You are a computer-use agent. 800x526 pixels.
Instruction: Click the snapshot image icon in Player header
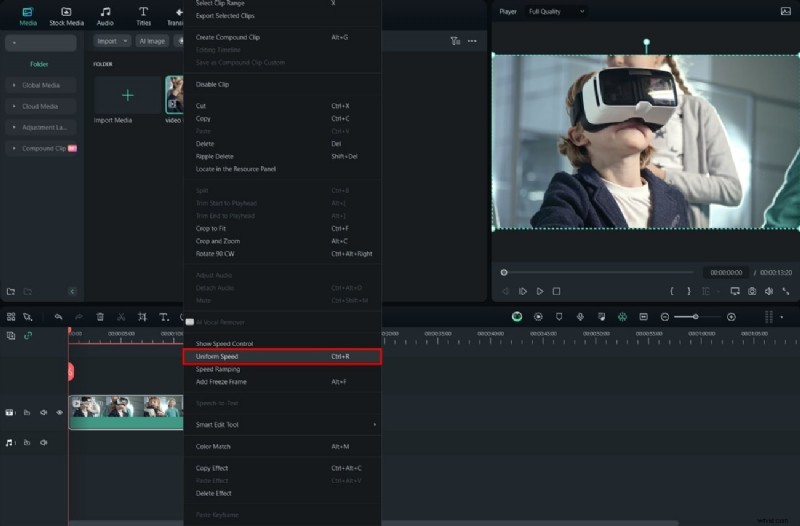[786, 11]
